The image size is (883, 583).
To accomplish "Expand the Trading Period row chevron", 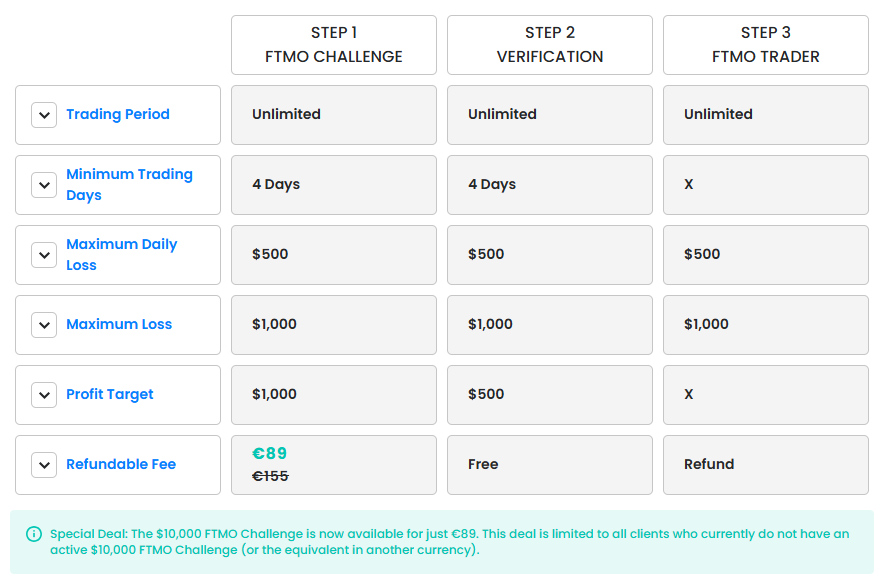I will pyautogui.click(x=44, y=115).
